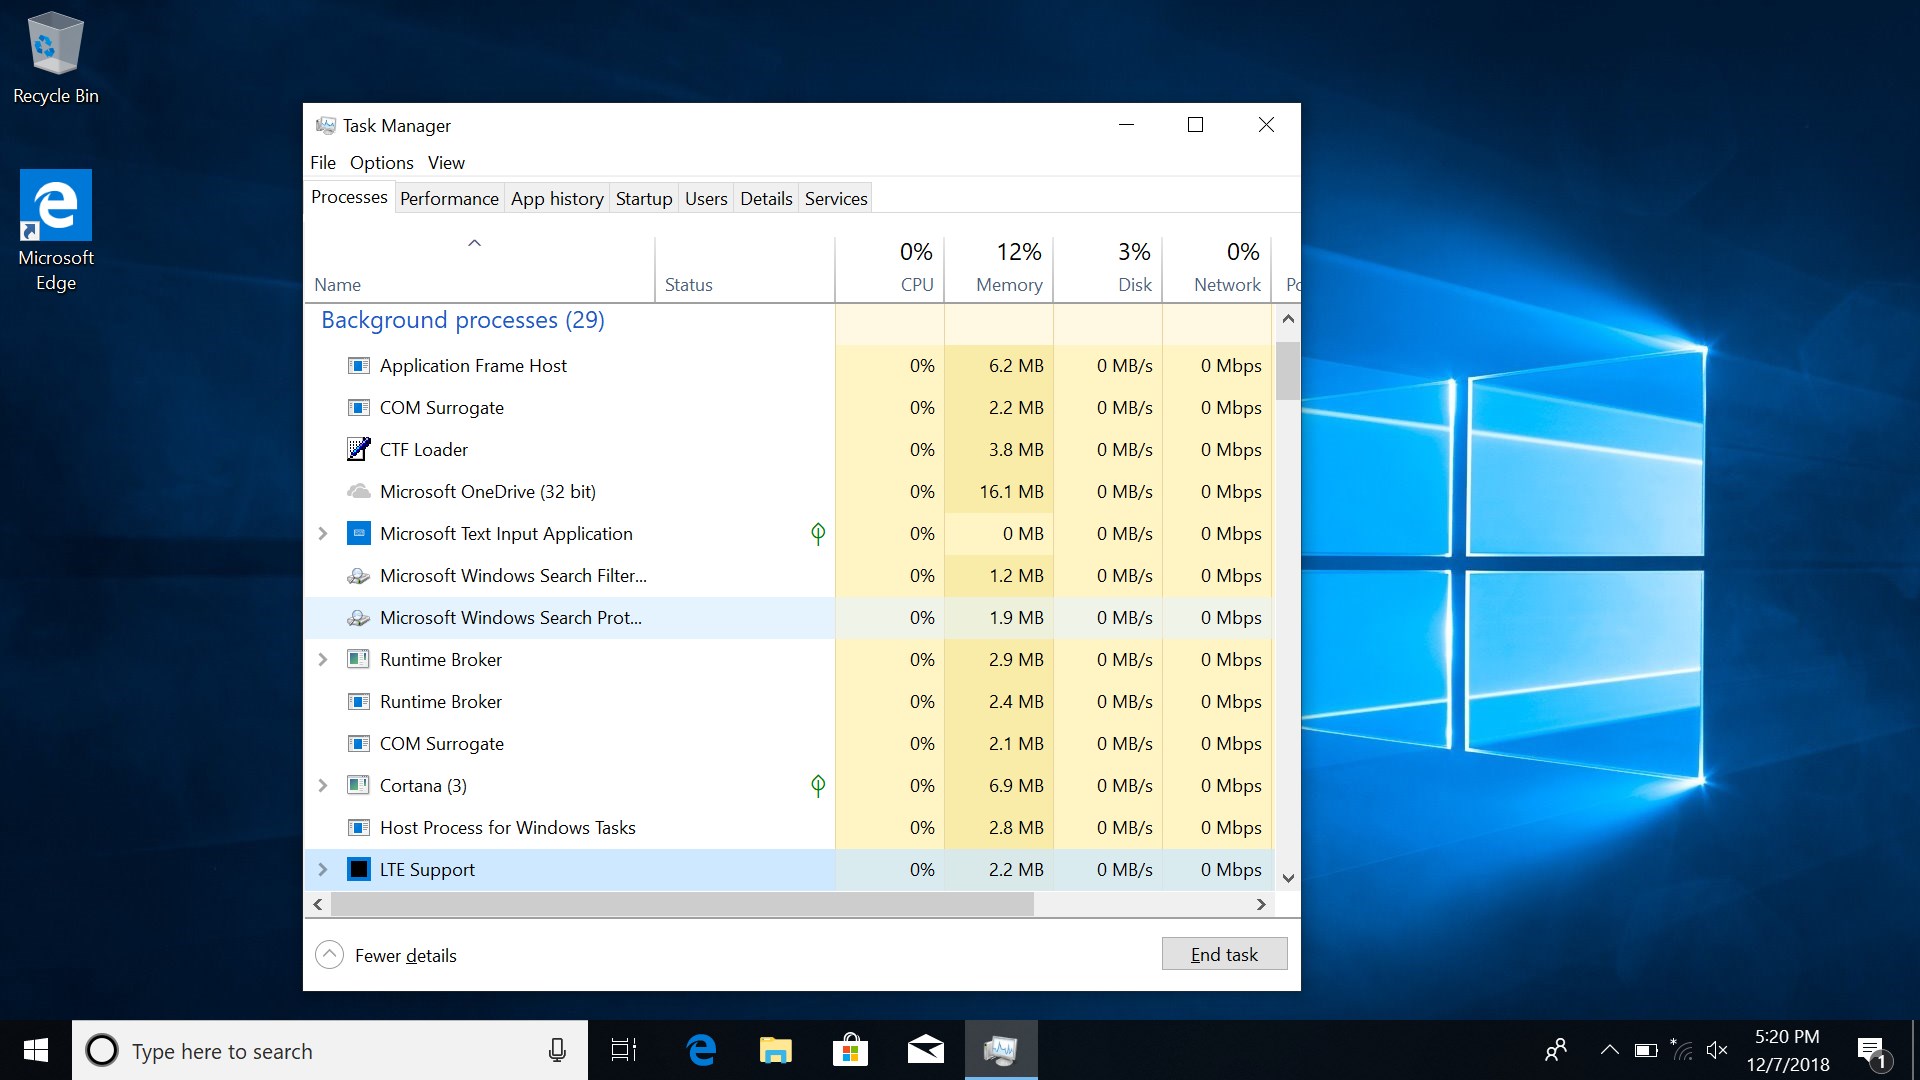Click the Cortana suspended leaf icon
This screenshot has height=1080, width=1920.
pos(818,786)
